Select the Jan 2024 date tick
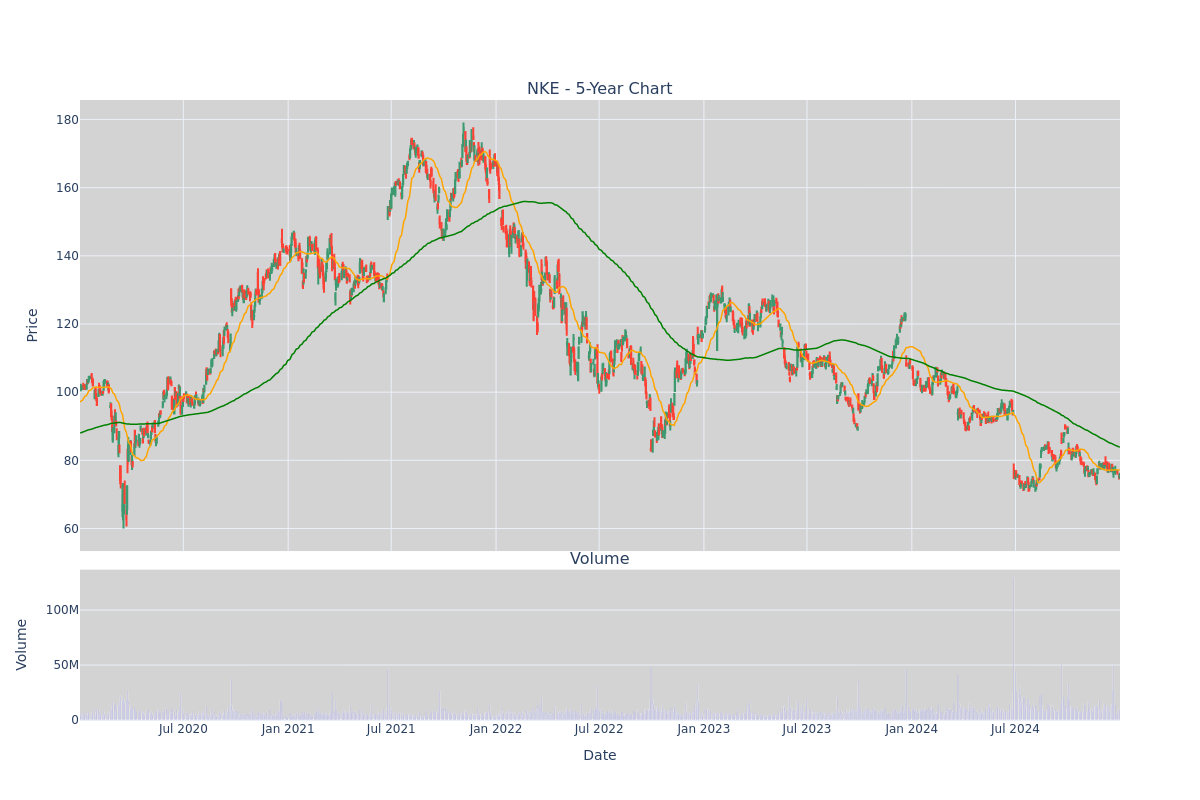 (x=912, y=729)
